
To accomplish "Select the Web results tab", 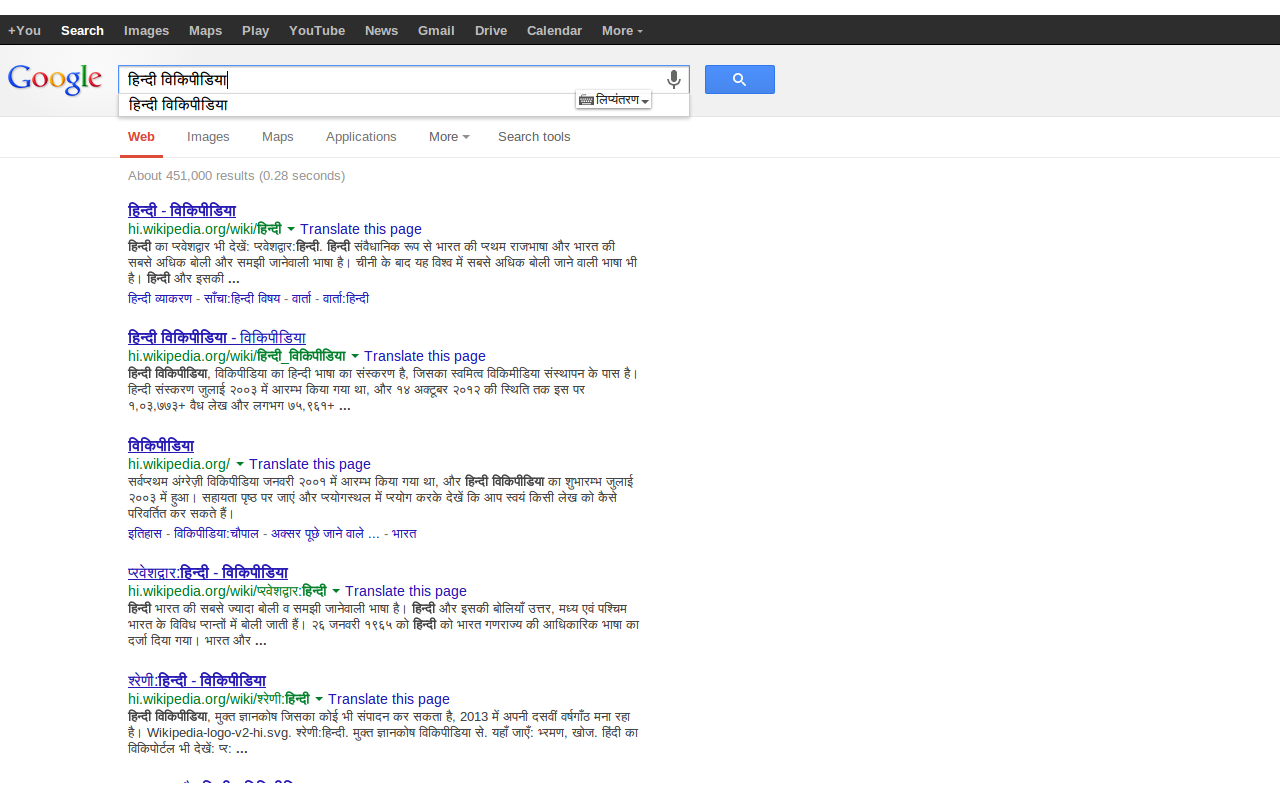I will click(141, 137).
